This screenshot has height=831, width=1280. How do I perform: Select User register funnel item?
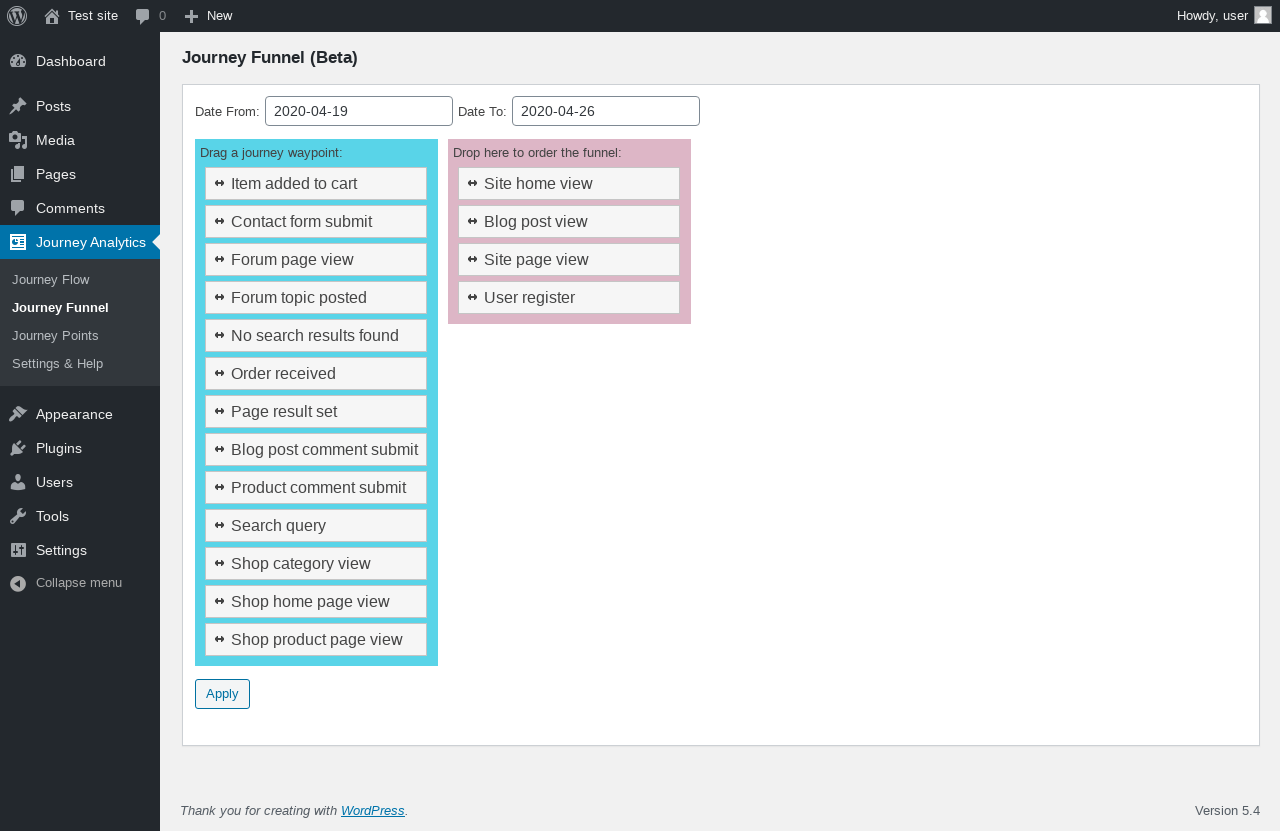tap(569, 297)
